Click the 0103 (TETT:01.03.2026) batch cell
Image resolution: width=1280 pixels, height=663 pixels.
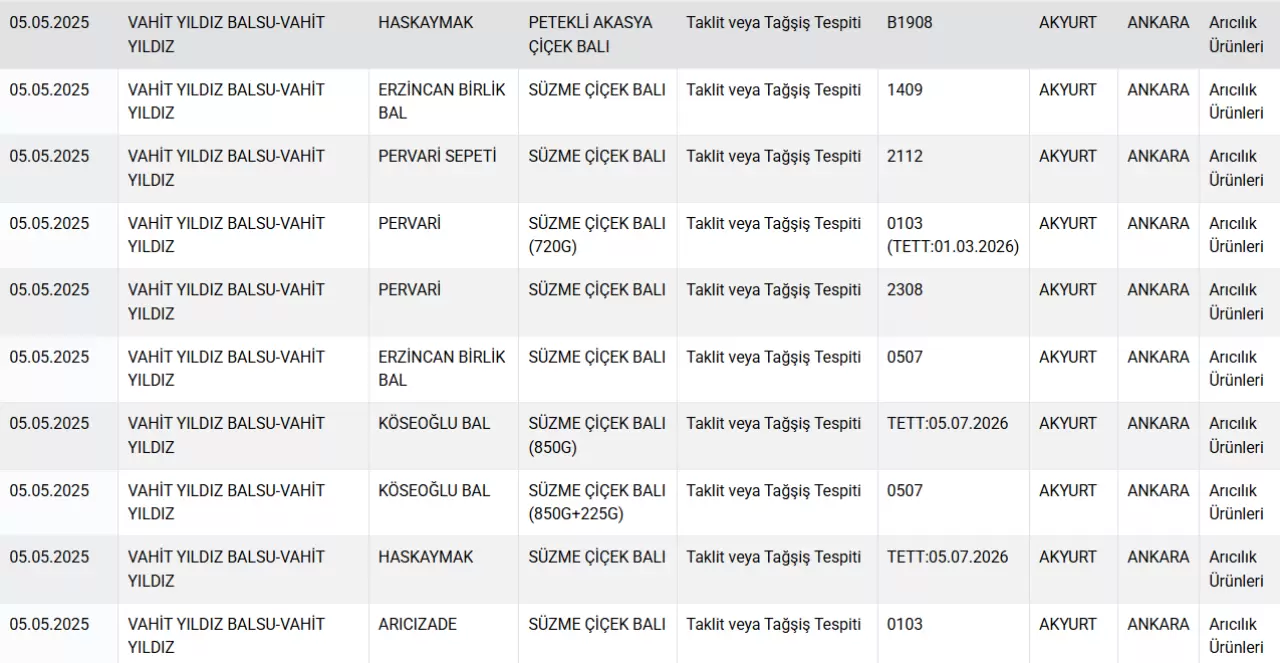point(952,235)
